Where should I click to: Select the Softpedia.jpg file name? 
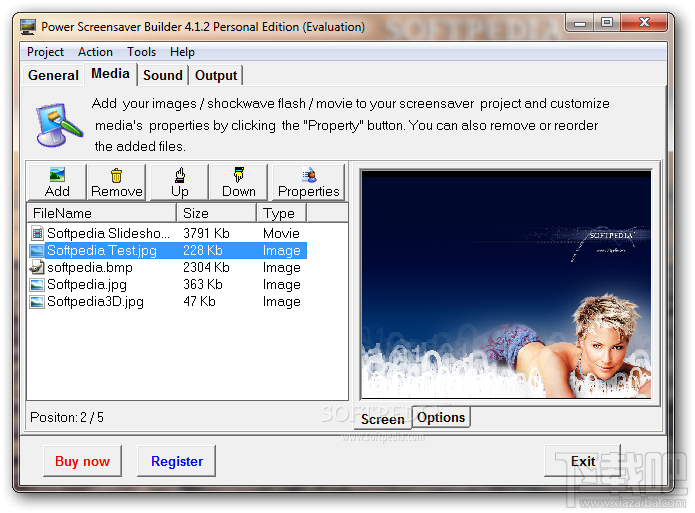pyautogui.click(x=87, y=285)
